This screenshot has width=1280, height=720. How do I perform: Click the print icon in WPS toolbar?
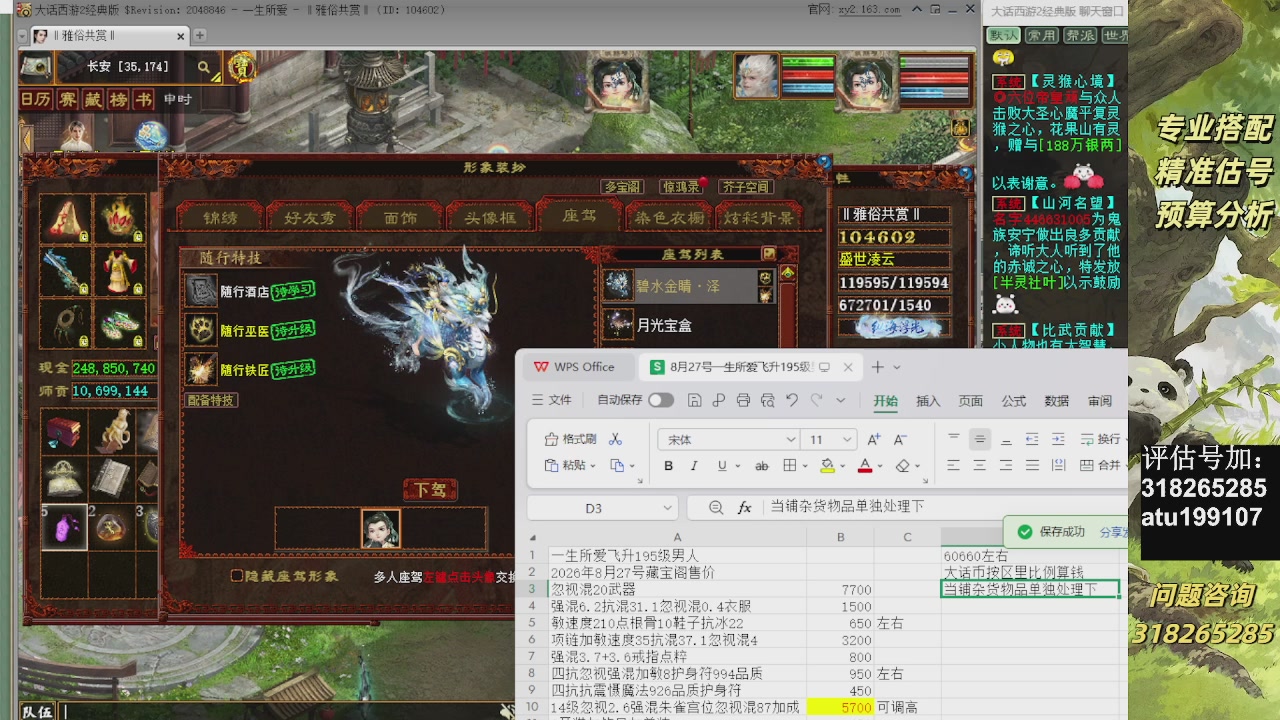(x=743, y=400)
